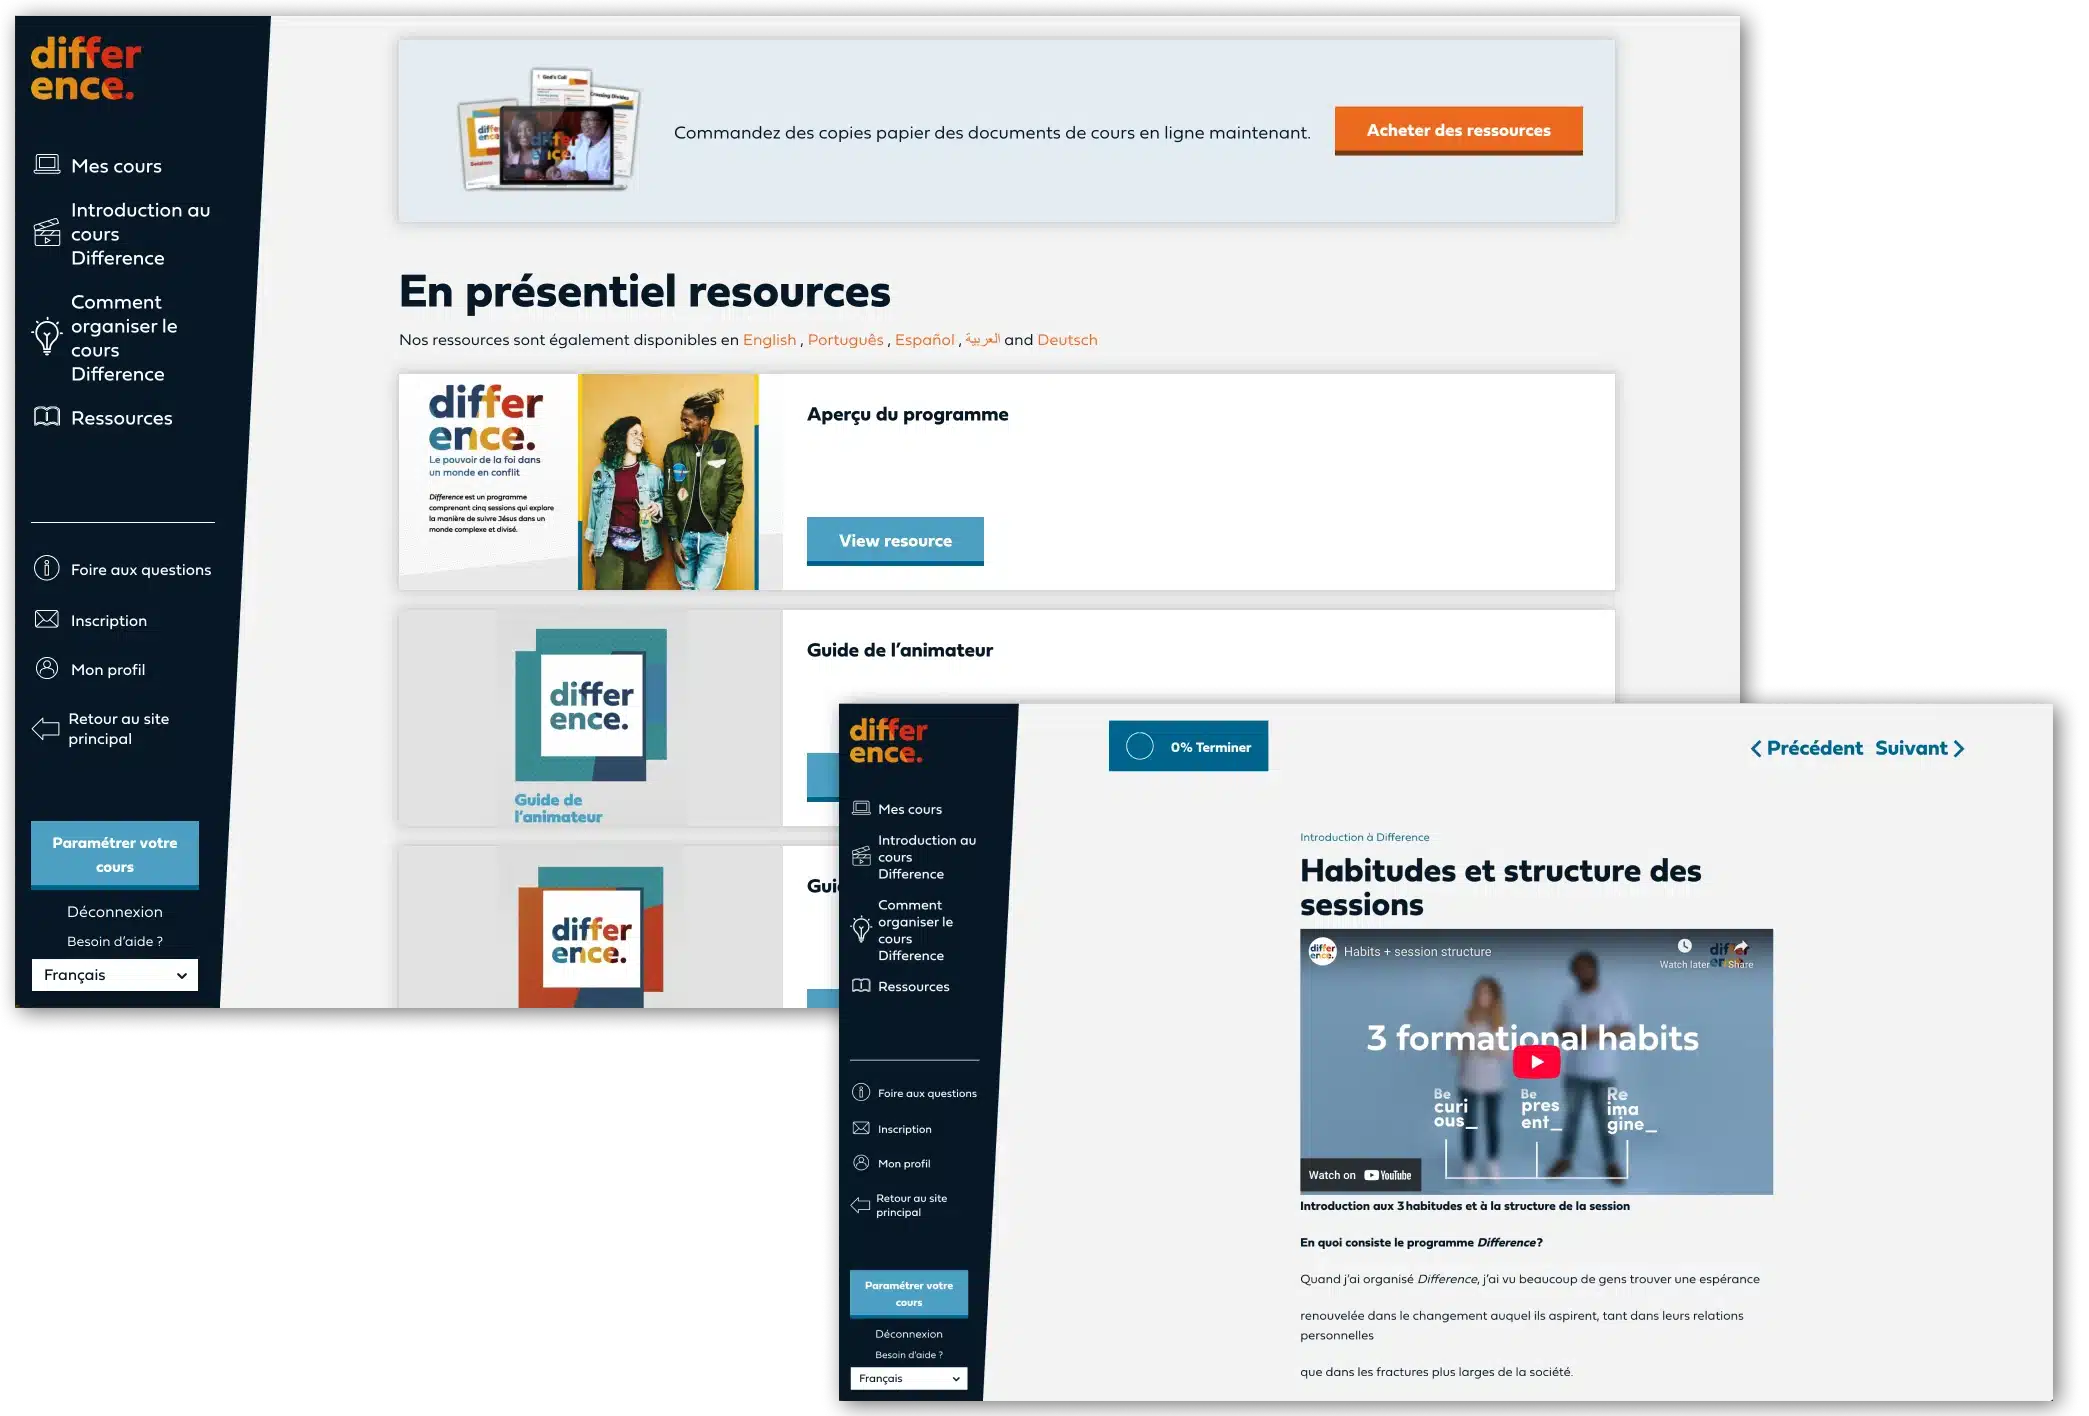
Task: Click View resource for Aperçu du programme
Action: click(895, 541)
